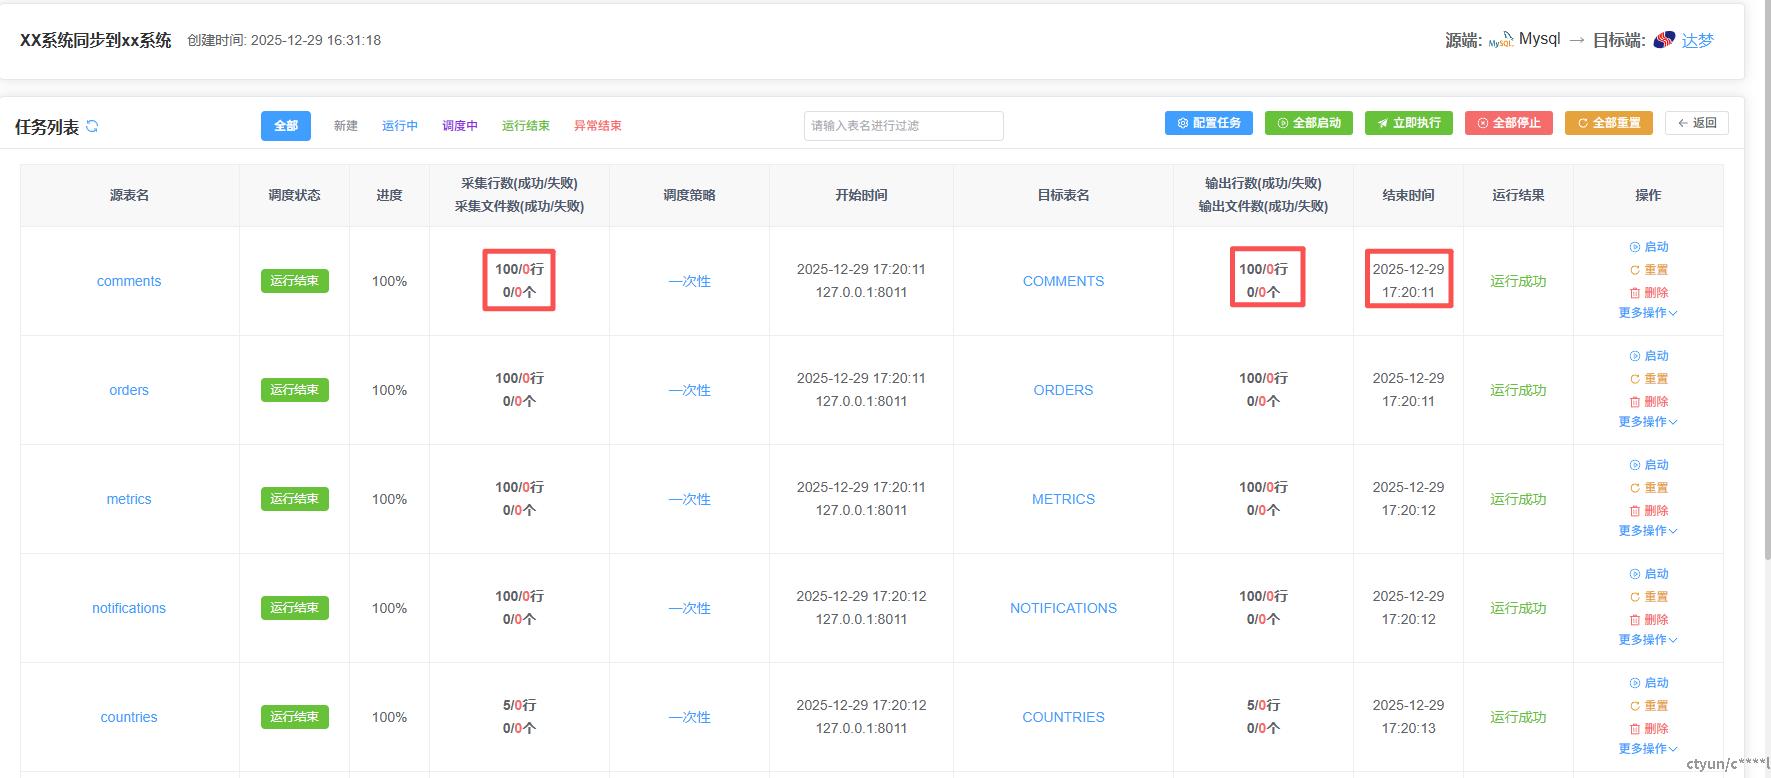Select the 全部 filter tab
1771x778 pixels.
coord(286,126)
